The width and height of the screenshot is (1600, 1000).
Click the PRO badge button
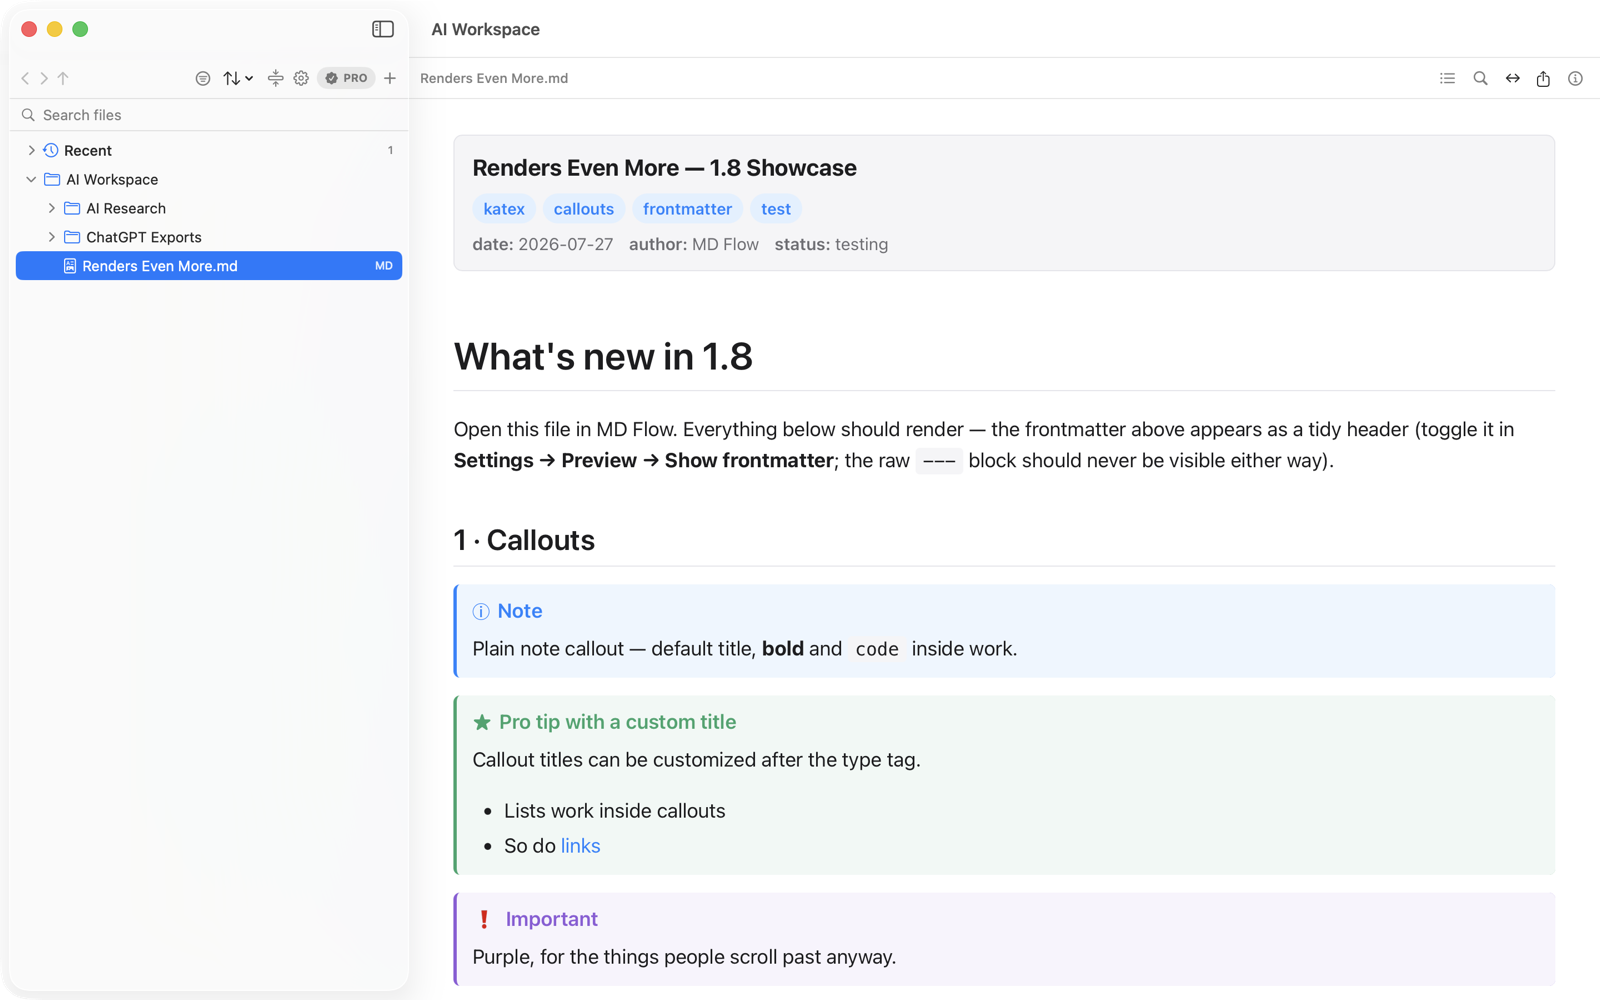point(346,78)
